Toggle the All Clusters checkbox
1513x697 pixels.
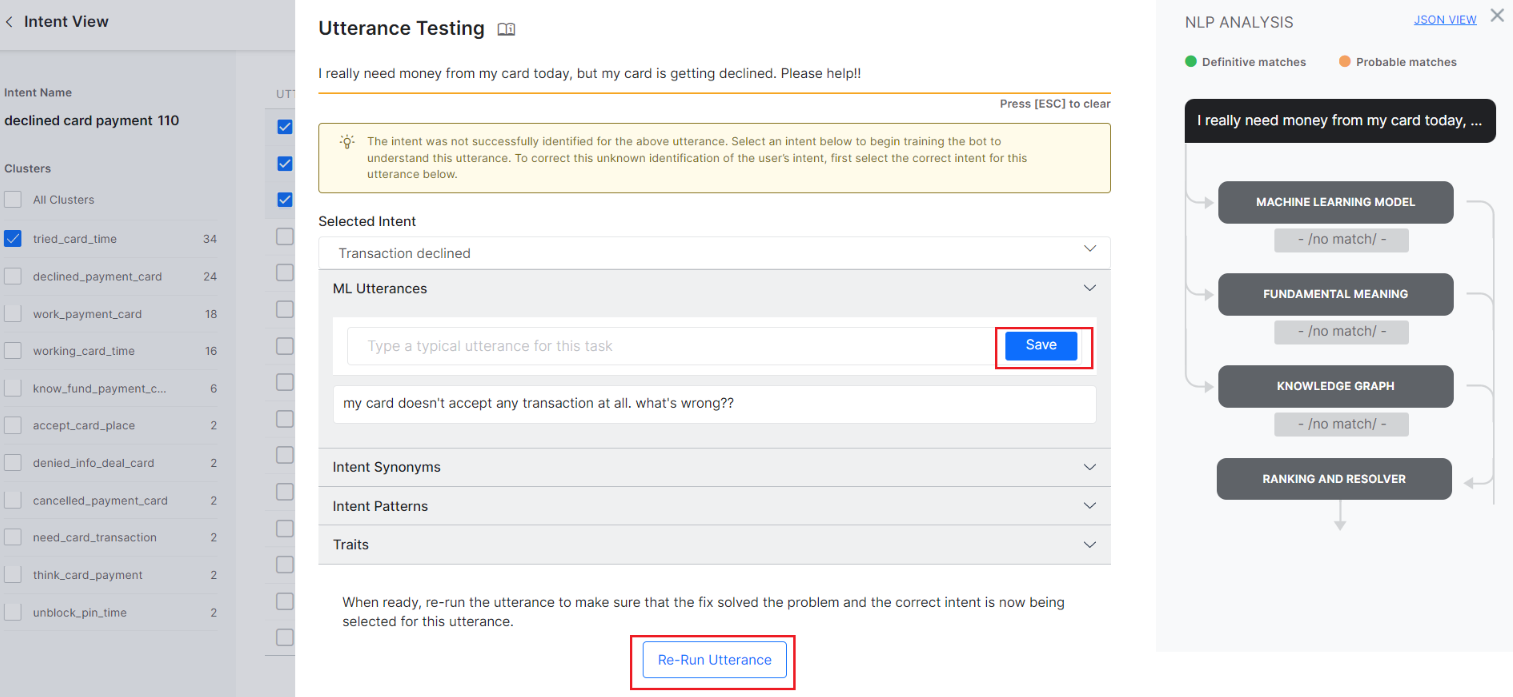pos(13,200)
